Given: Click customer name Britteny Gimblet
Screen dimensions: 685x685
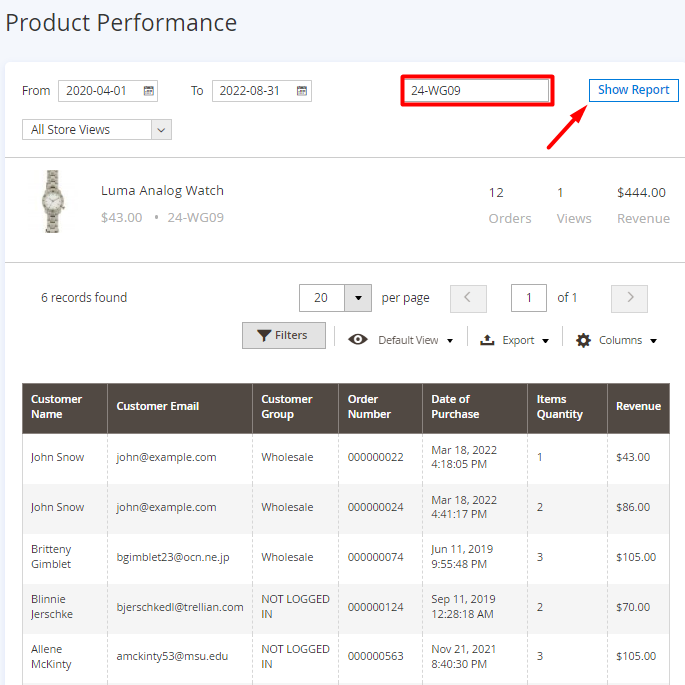Looking at the screenshot, I should [51, 557].
